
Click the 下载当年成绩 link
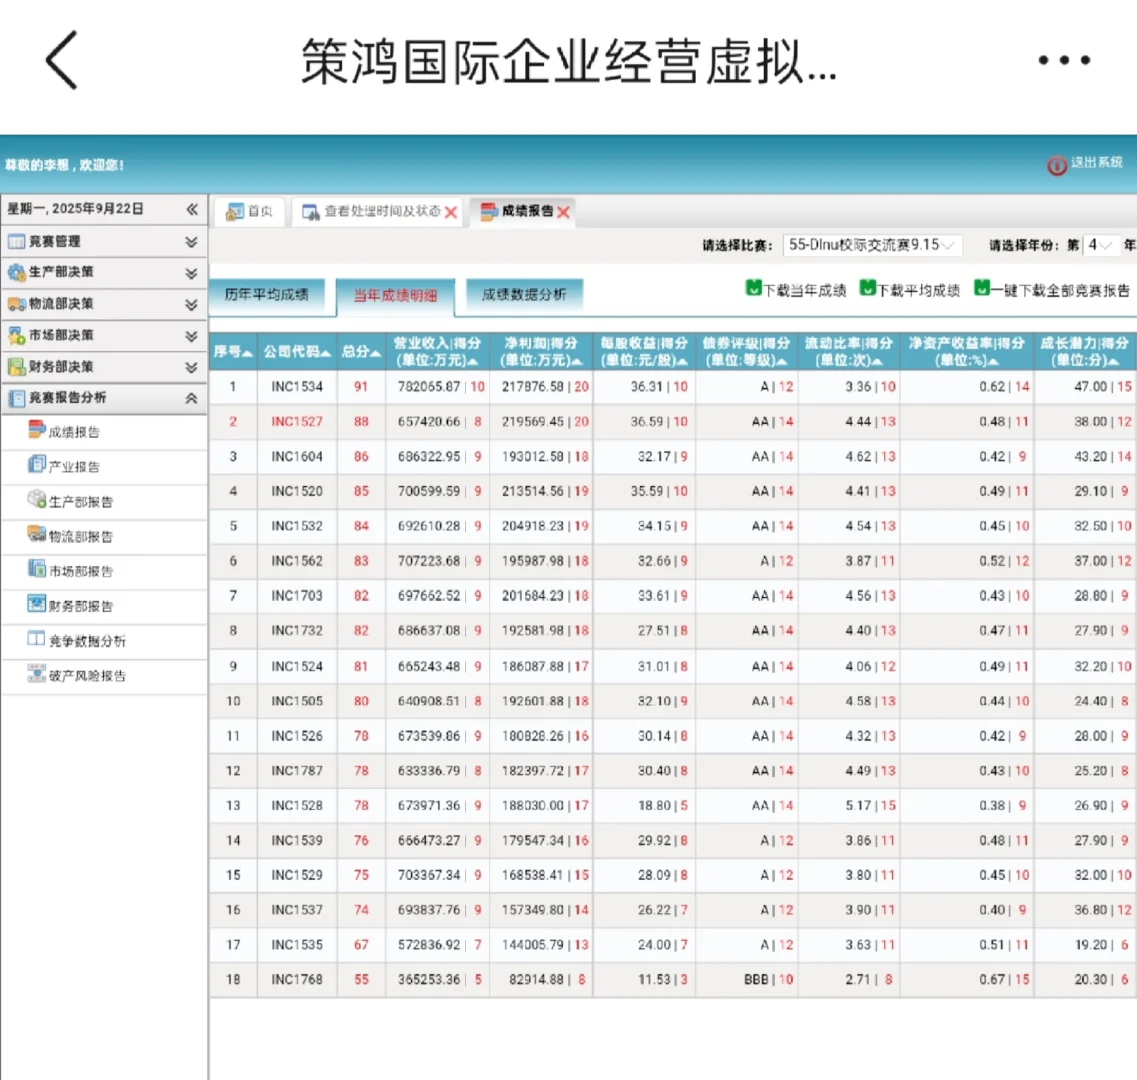coord(804,291)
